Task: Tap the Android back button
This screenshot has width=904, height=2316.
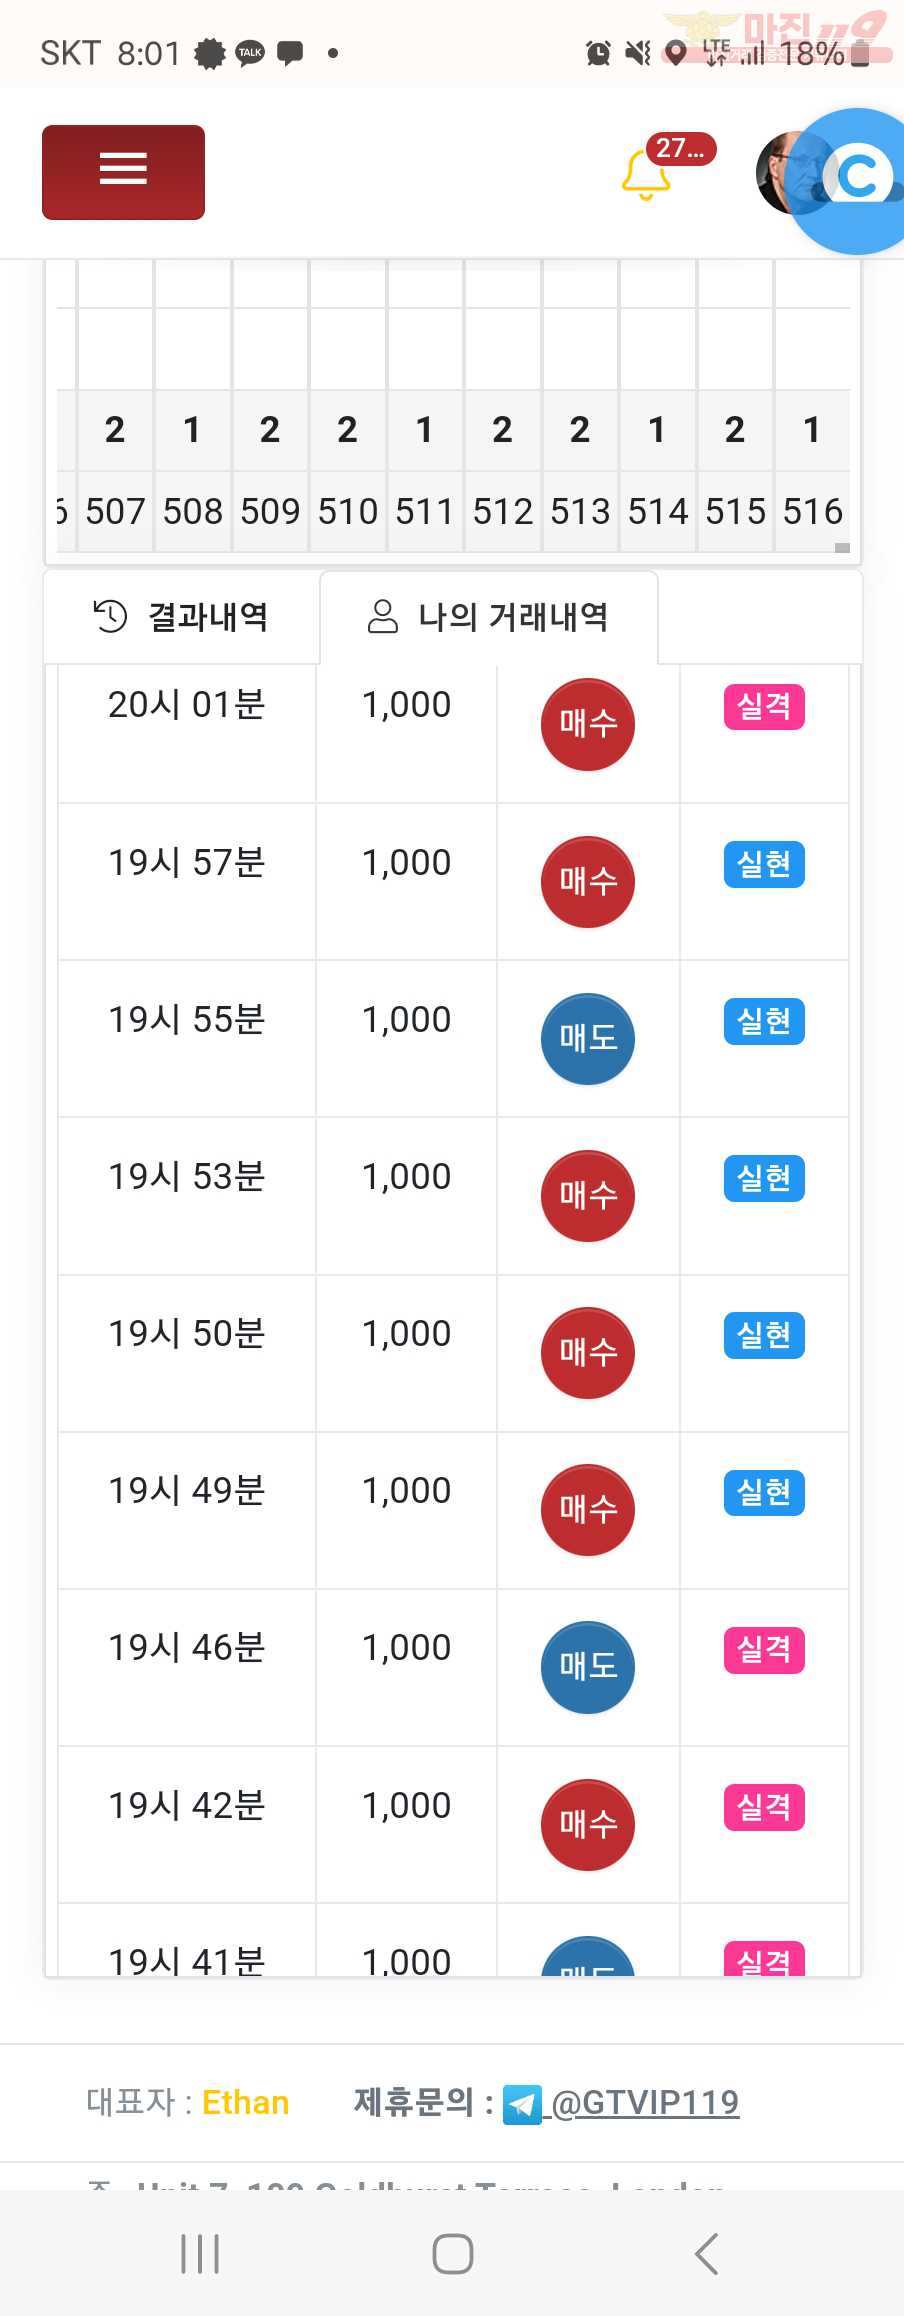Action: (706, 2254)
